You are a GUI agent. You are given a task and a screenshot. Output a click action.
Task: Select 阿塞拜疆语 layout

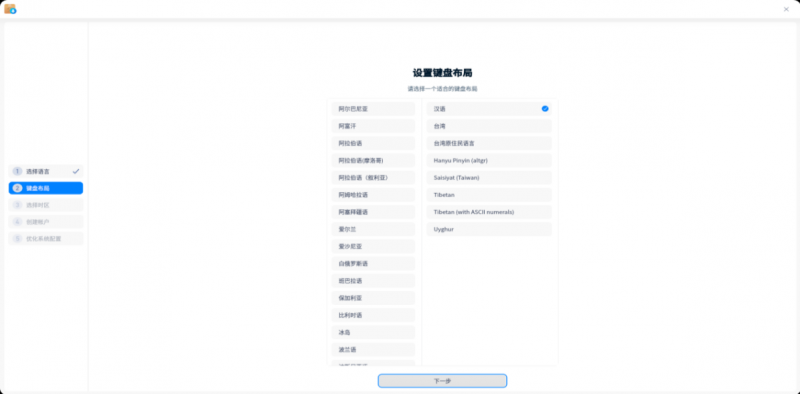click(x=373, y=212)
